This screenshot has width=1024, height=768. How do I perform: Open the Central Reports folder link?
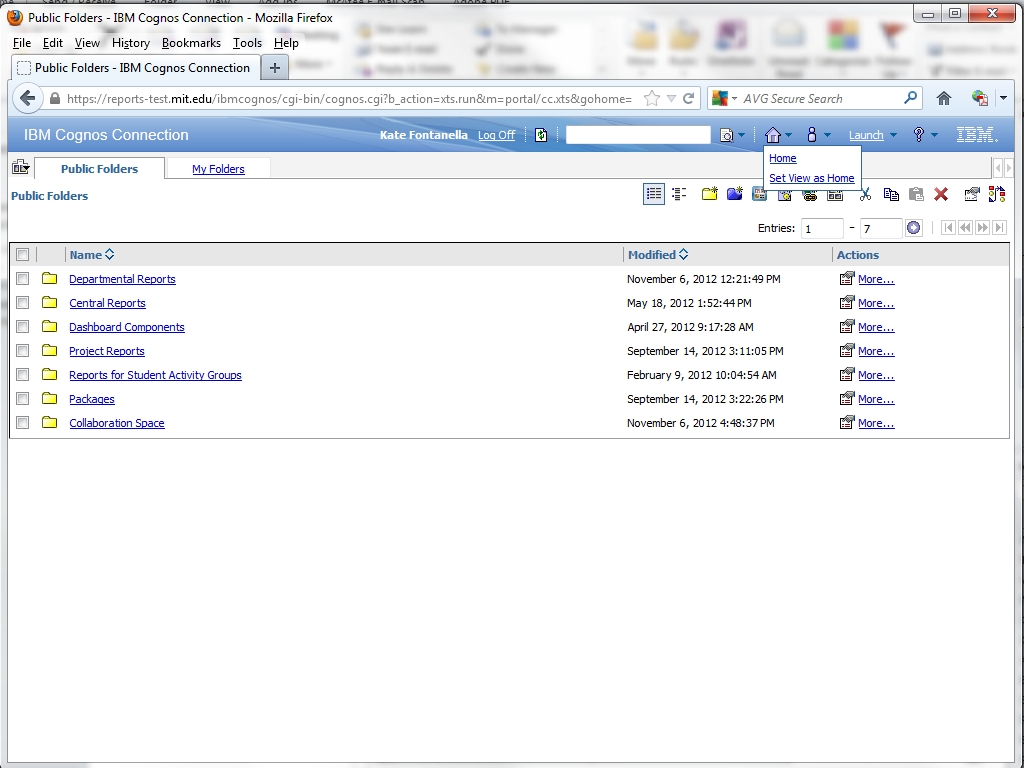pyautogui.click(x=107, y=303)
